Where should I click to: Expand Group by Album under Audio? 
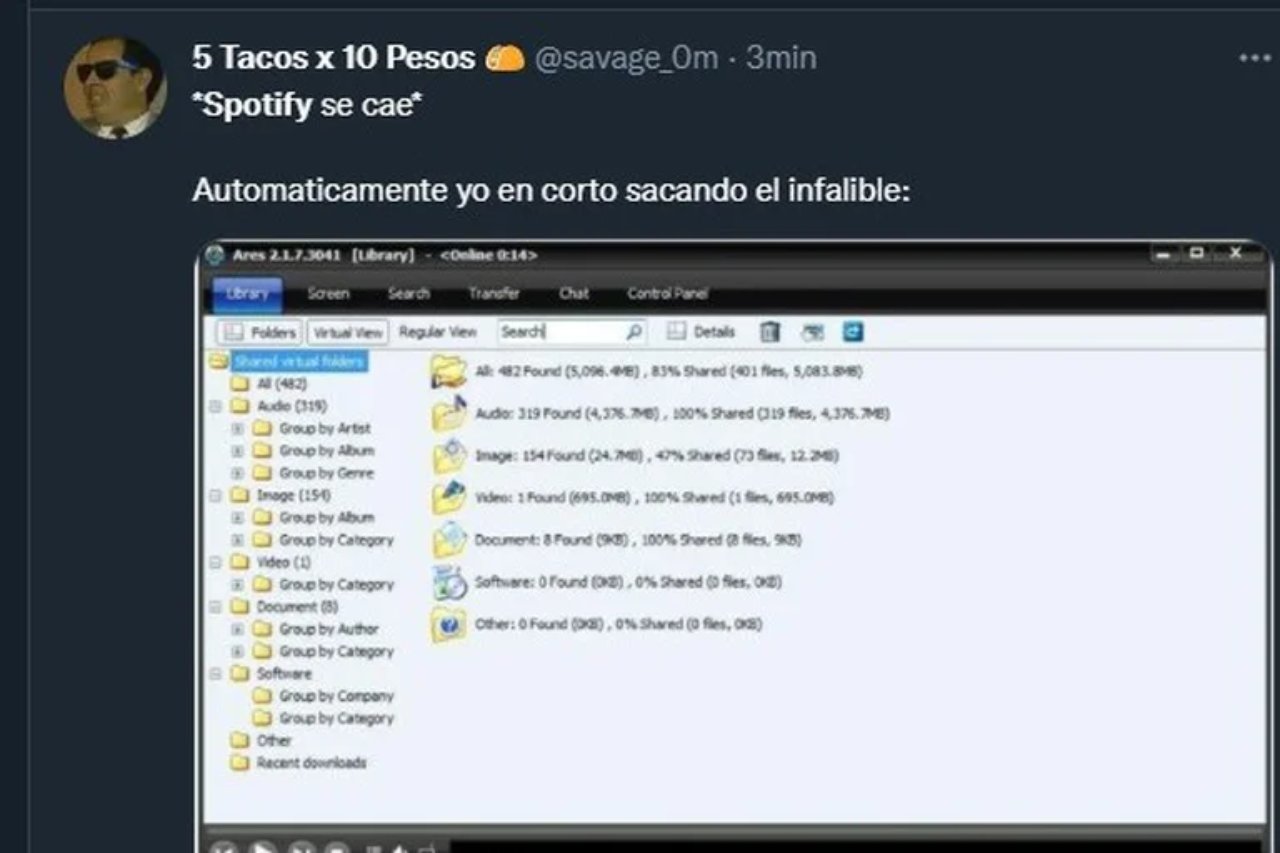click(x=237, y=450)
